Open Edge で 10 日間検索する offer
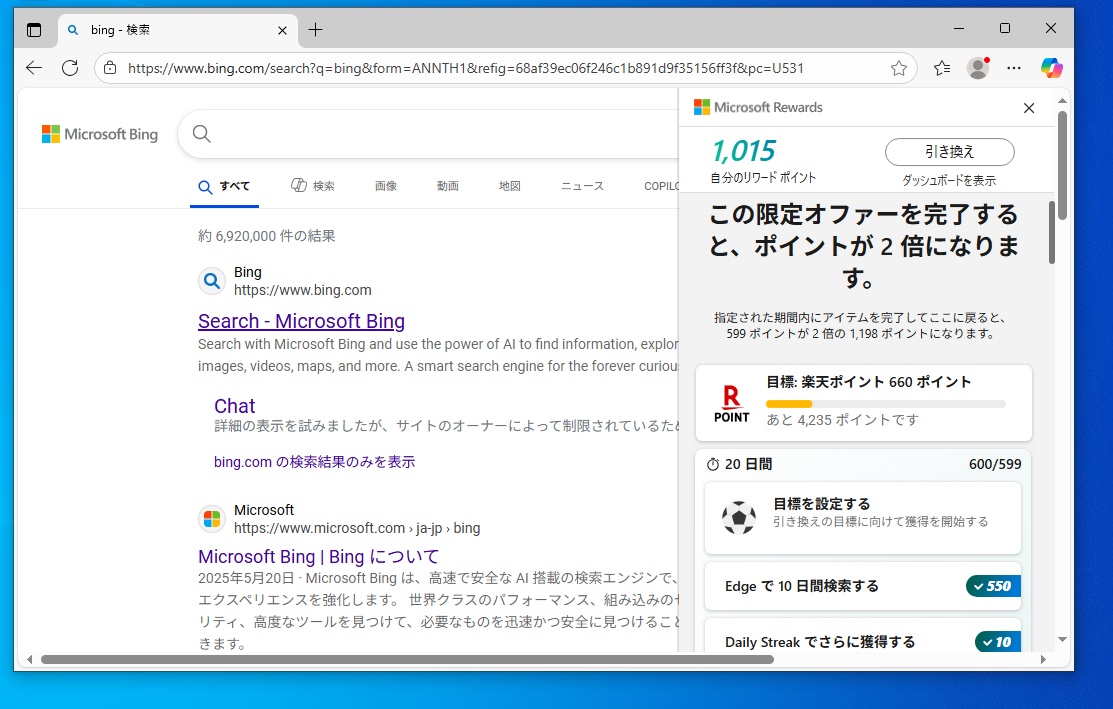Image resolution: width=1113 pixels, height=709 pixels. 862,586
